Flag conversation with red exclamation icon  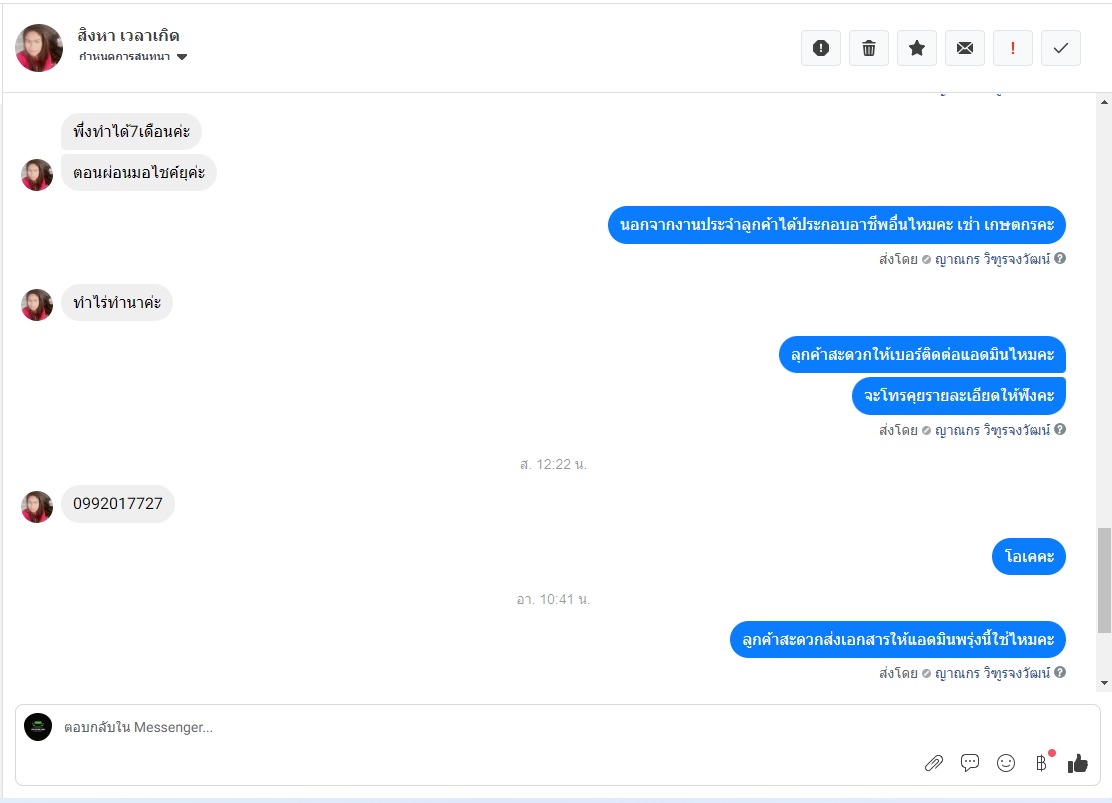[x=1013, y=48]
